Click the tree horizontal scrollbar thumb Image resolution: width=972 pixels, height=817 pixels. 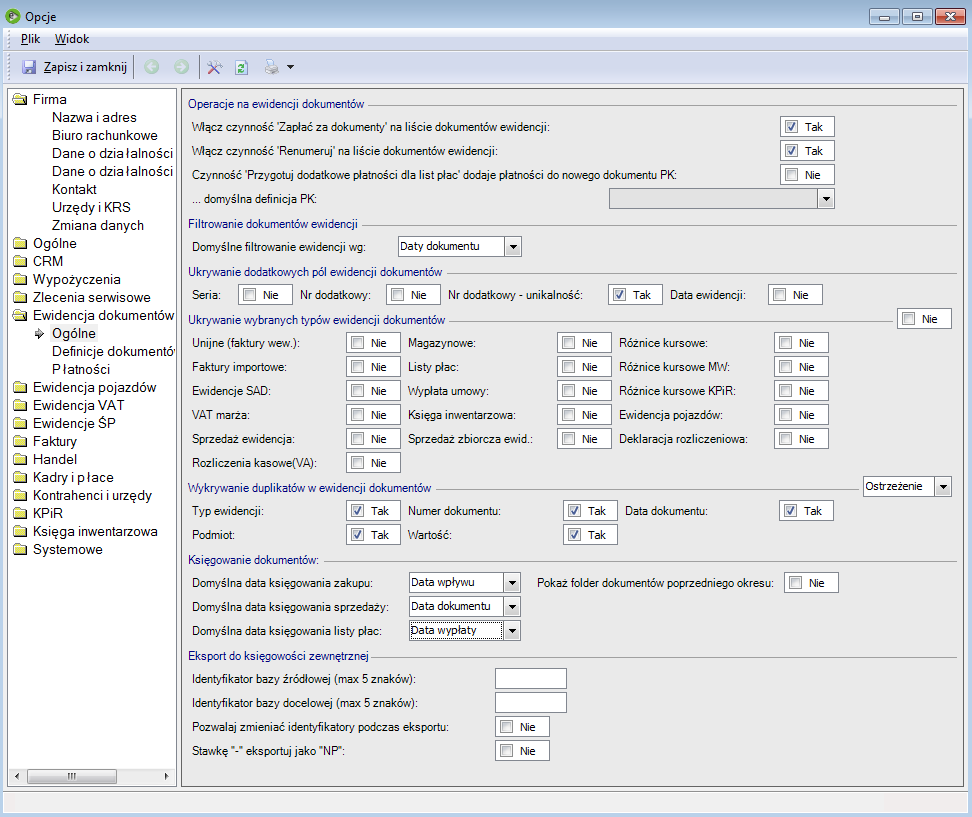pos(72,776)
